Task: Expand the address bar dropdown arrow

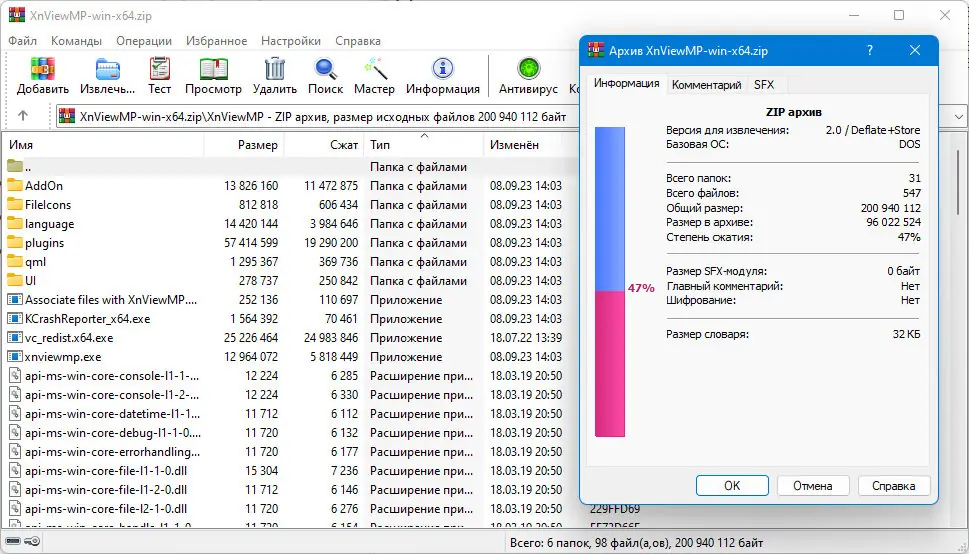Action: point(958,116)
